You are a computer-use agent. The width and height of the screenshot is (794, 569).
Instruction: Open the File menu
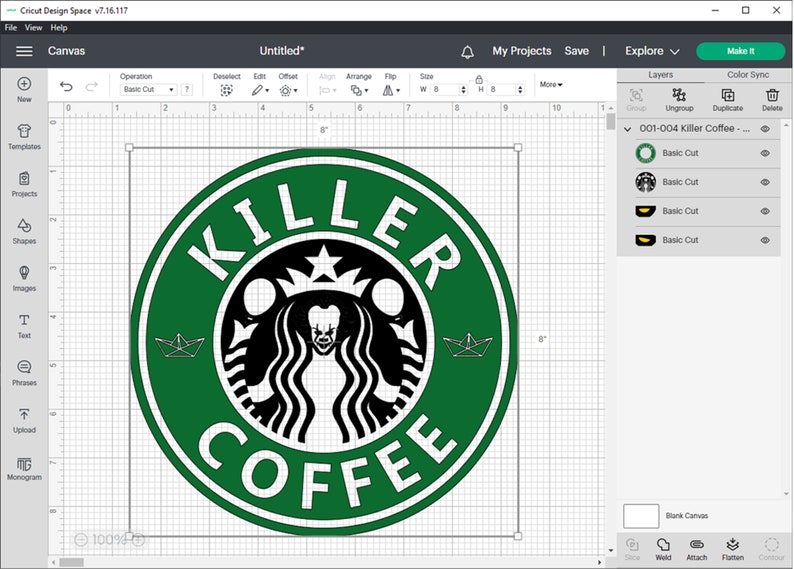tap(11, 28)
